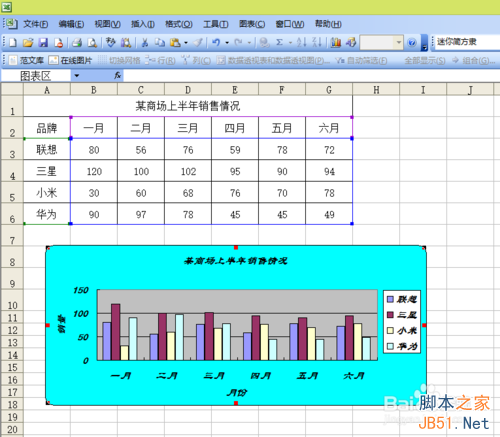
Task: Click the 月份 axis title
Action: pyautogui.click(x=237, y=393)
